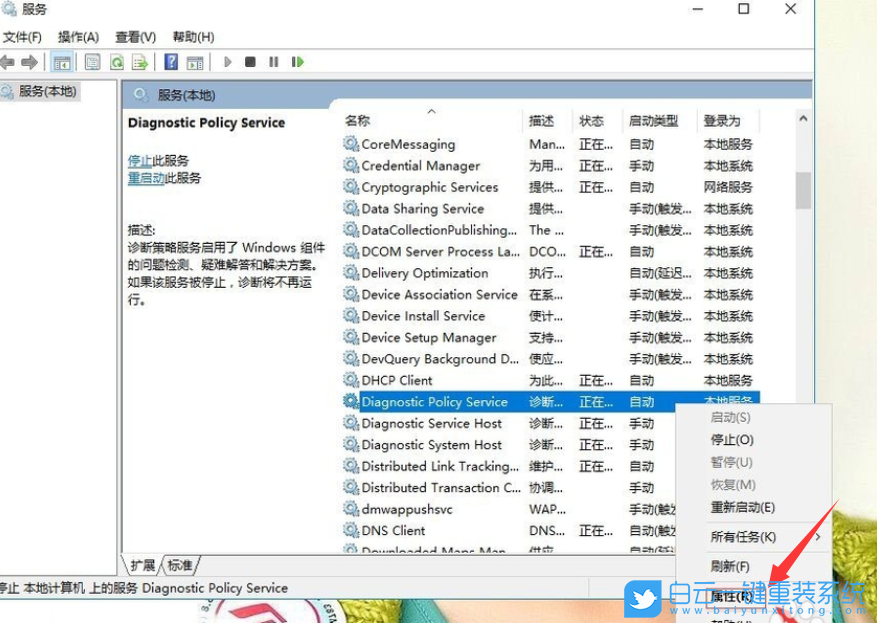This screenshot has height=623, width=877.
Task: Open the Refresh toolbar icon
Action: click(x=116, y=61)
